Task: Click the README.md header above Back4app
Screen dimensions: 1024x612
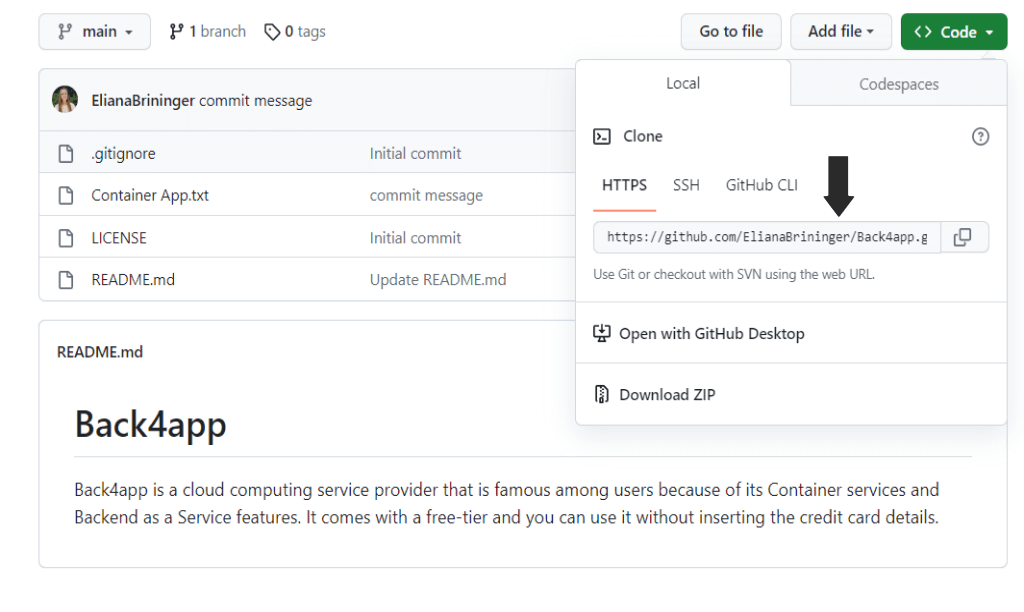Action: [100, 352]
